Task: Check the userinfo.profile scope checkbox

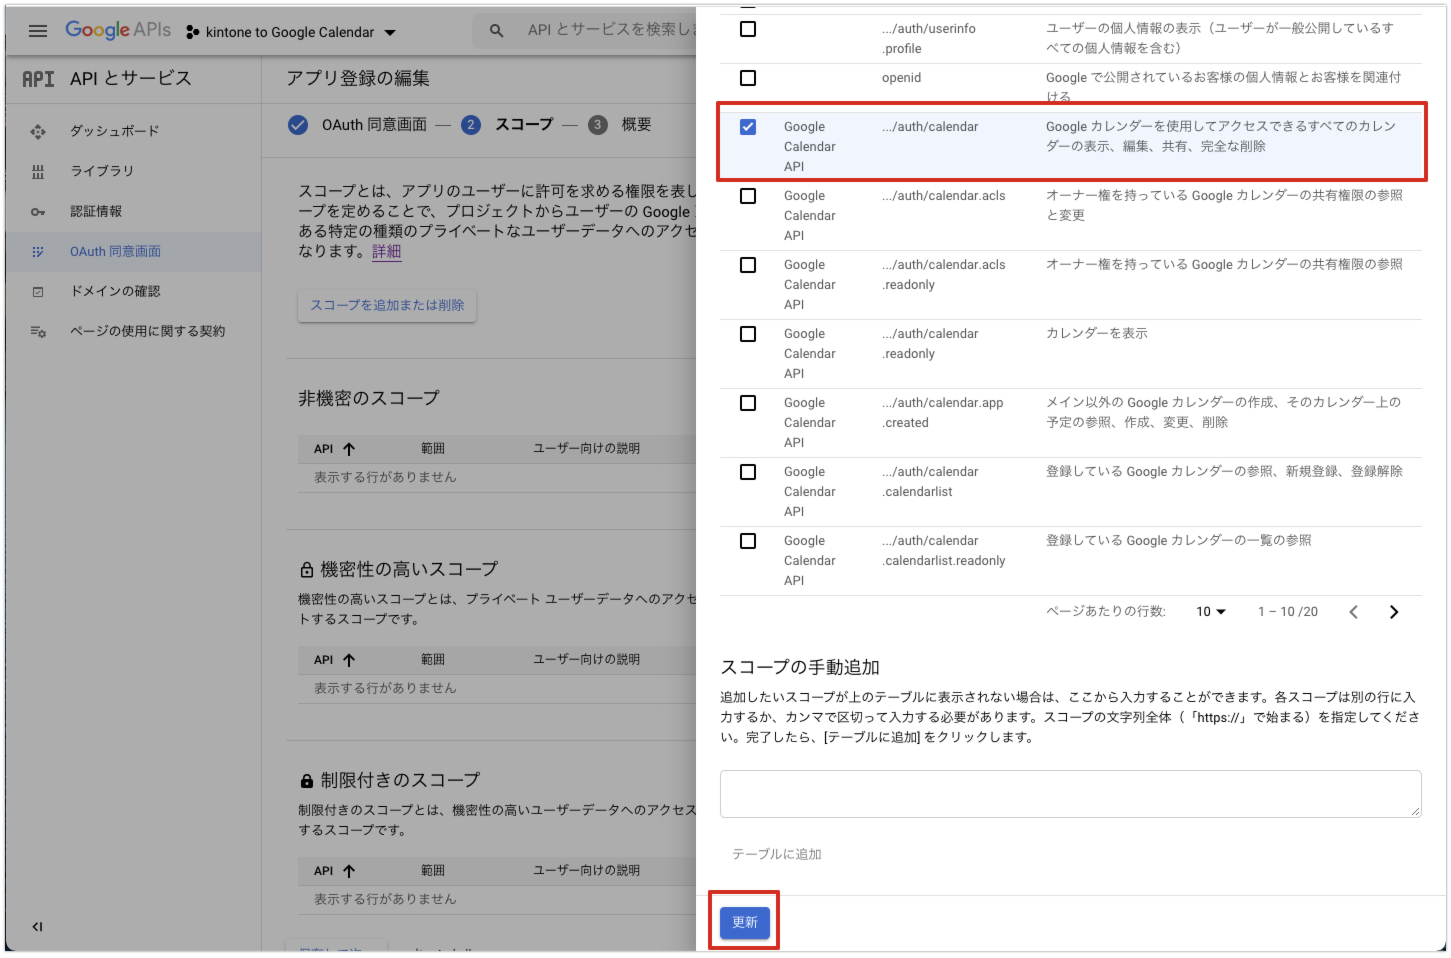Action: (748, 29)
